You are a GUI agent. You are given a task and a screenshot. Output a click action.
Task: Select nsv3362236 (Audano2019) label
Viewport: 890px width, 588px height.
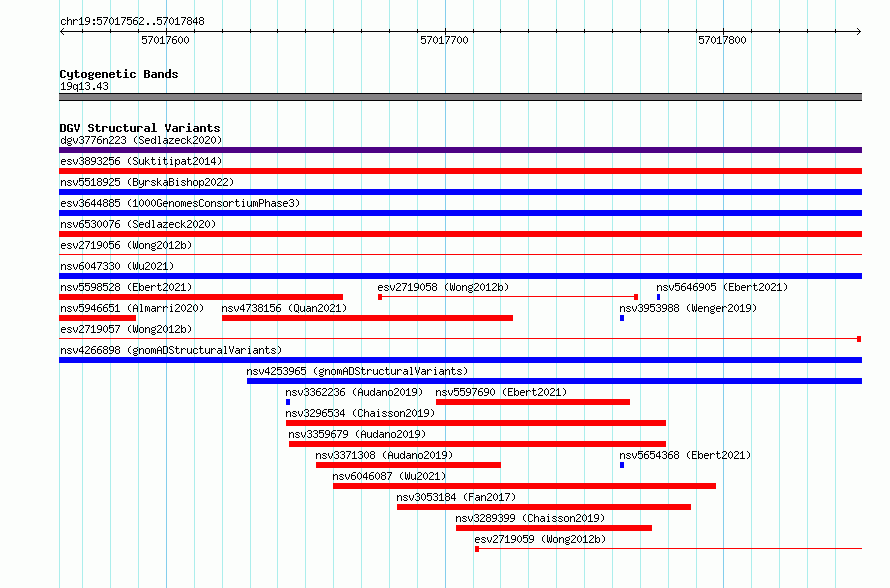pyautogui.click(x=354, y=392)
